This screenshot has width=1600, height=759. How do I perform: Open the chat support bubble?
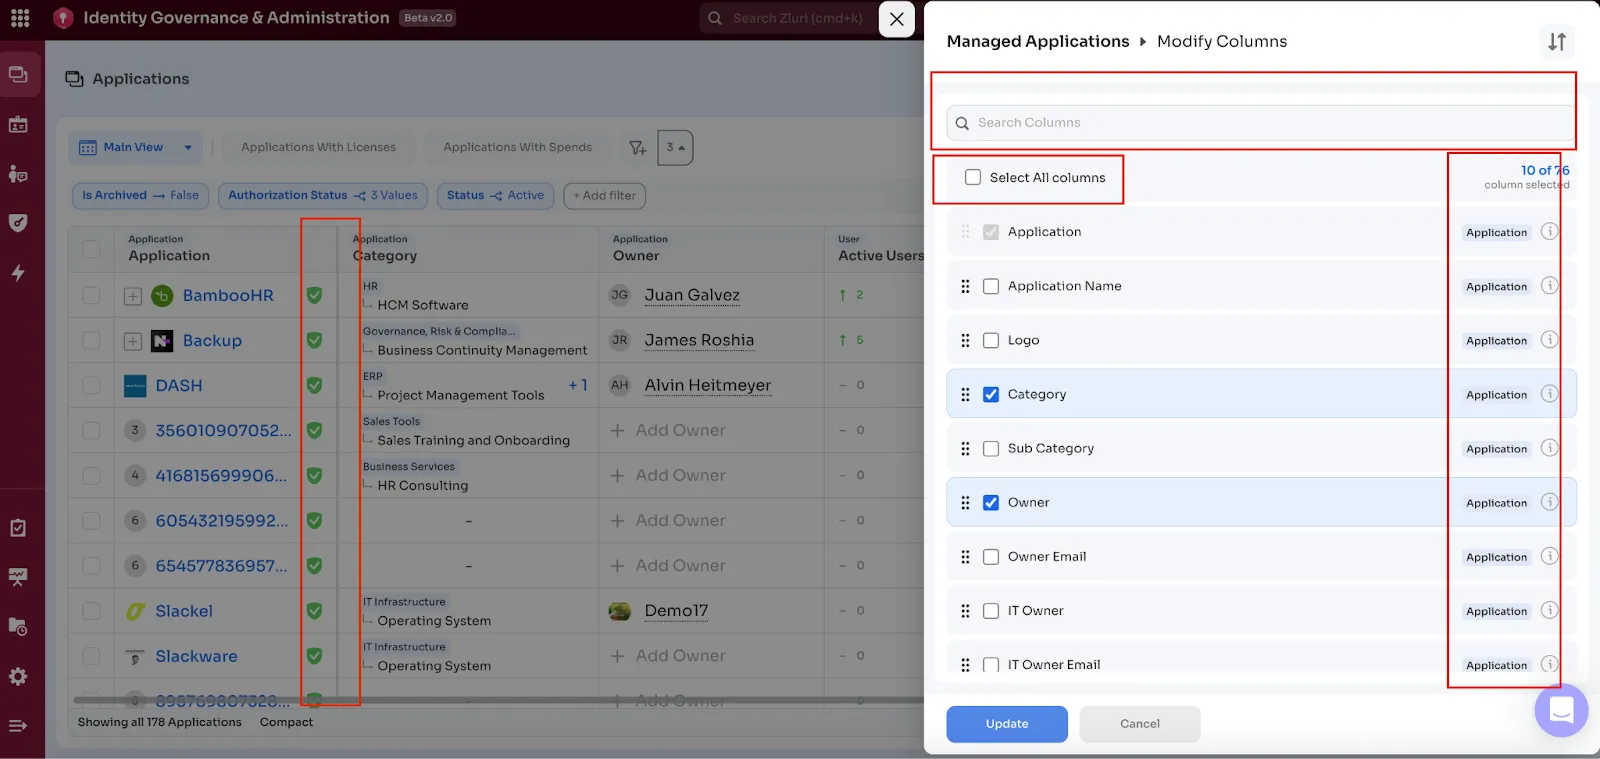coord(1561,710)
